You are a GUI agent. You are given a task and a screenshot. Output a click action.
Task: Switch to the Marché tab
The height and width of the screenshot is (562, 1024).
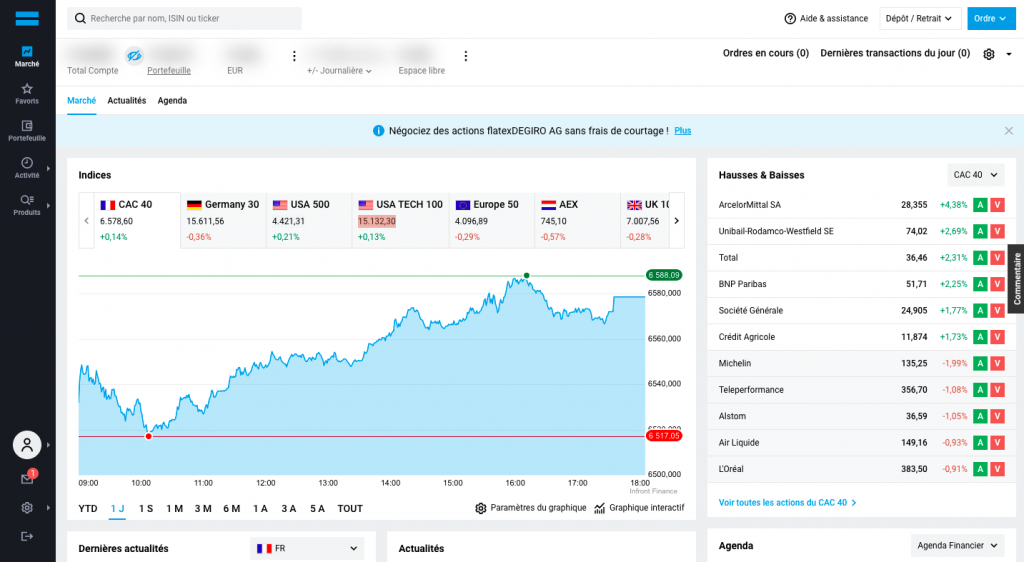click(x=82, y=101)
